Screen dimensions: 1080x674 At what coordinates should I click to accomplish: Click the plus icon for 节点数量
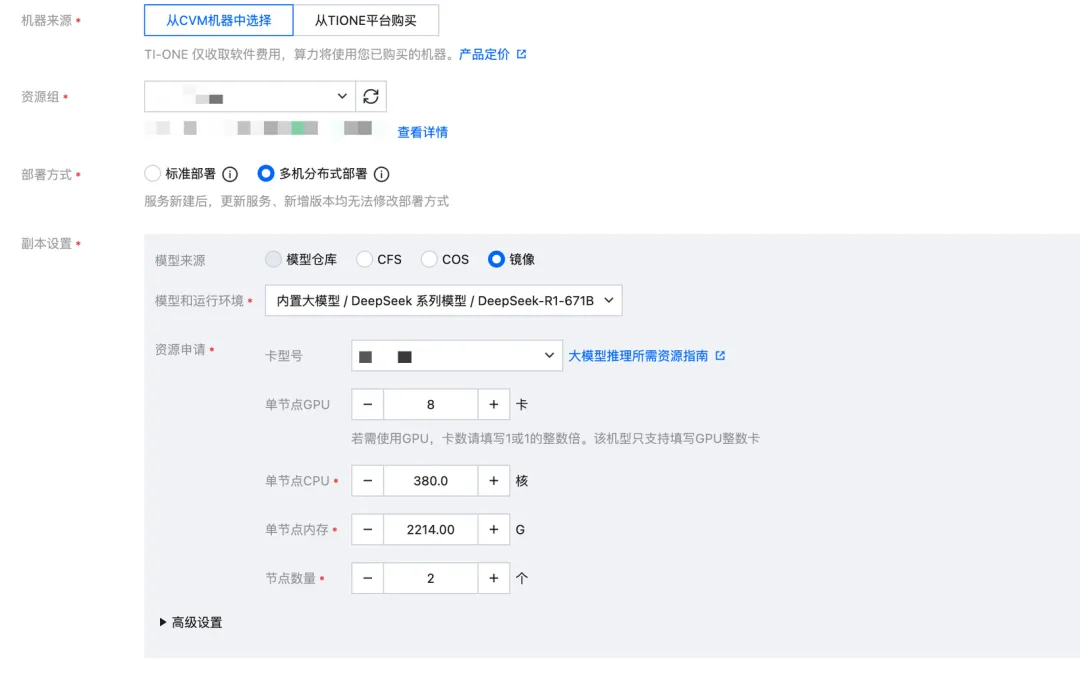pyautogui.click(x=494, y=578)
